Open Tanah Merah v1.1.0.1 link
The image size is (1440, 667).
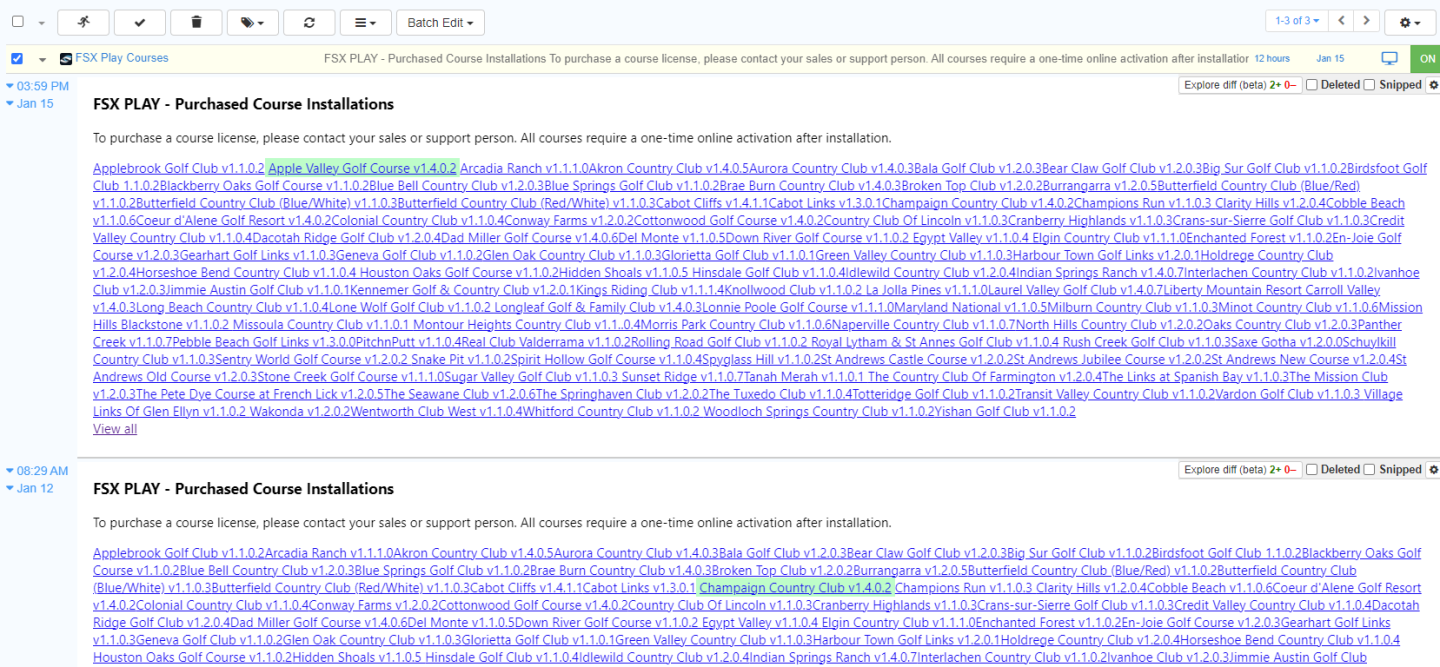point(802,376)
